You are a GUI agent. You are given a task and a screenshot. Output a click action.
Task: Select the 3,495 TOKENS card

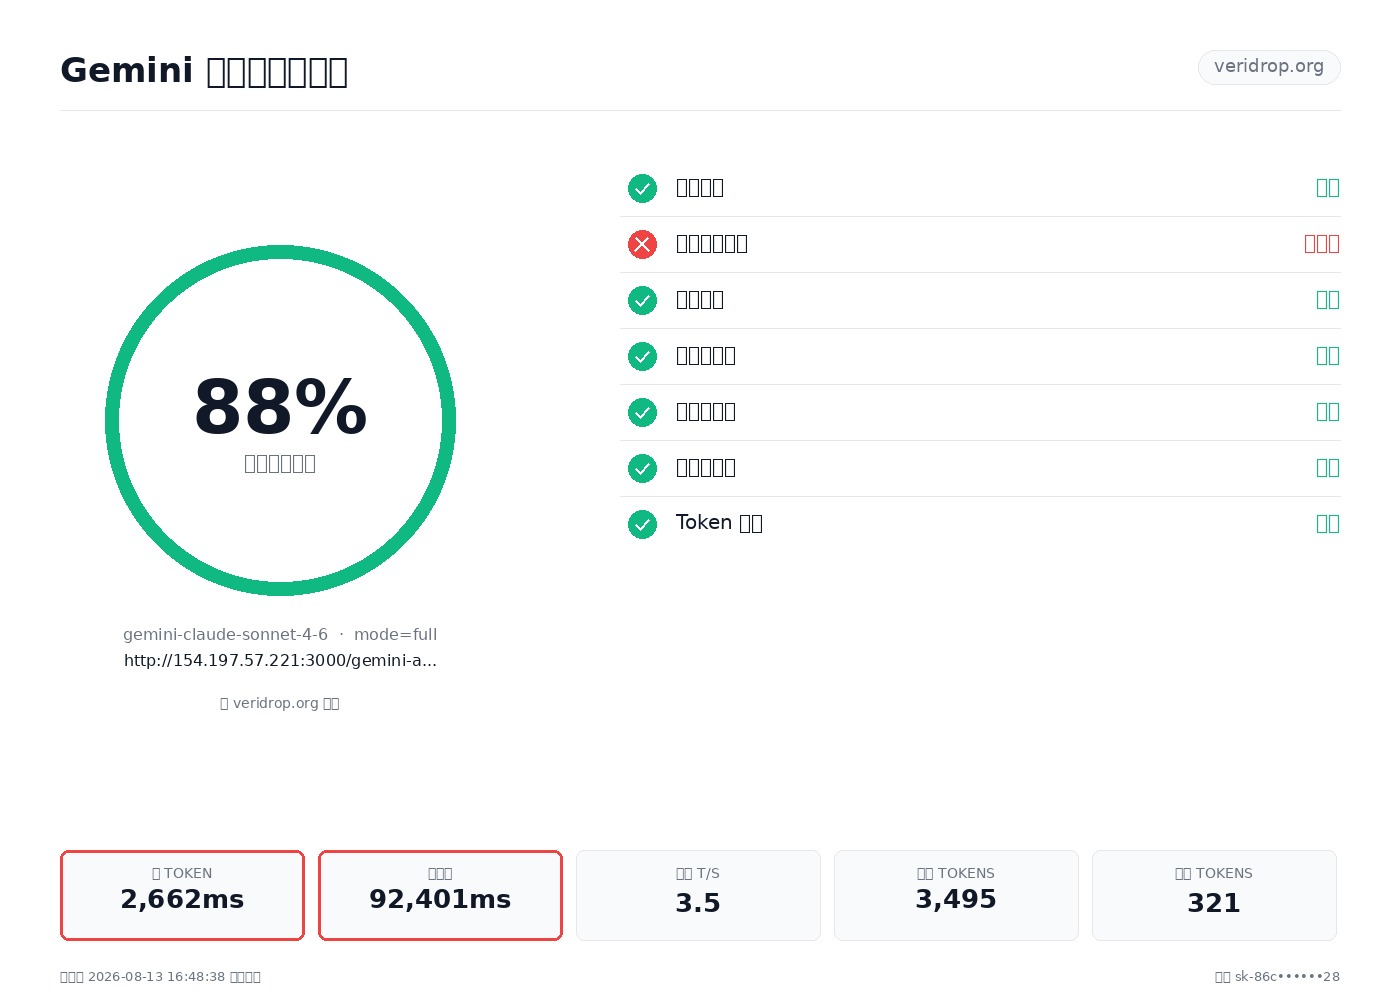956,895
